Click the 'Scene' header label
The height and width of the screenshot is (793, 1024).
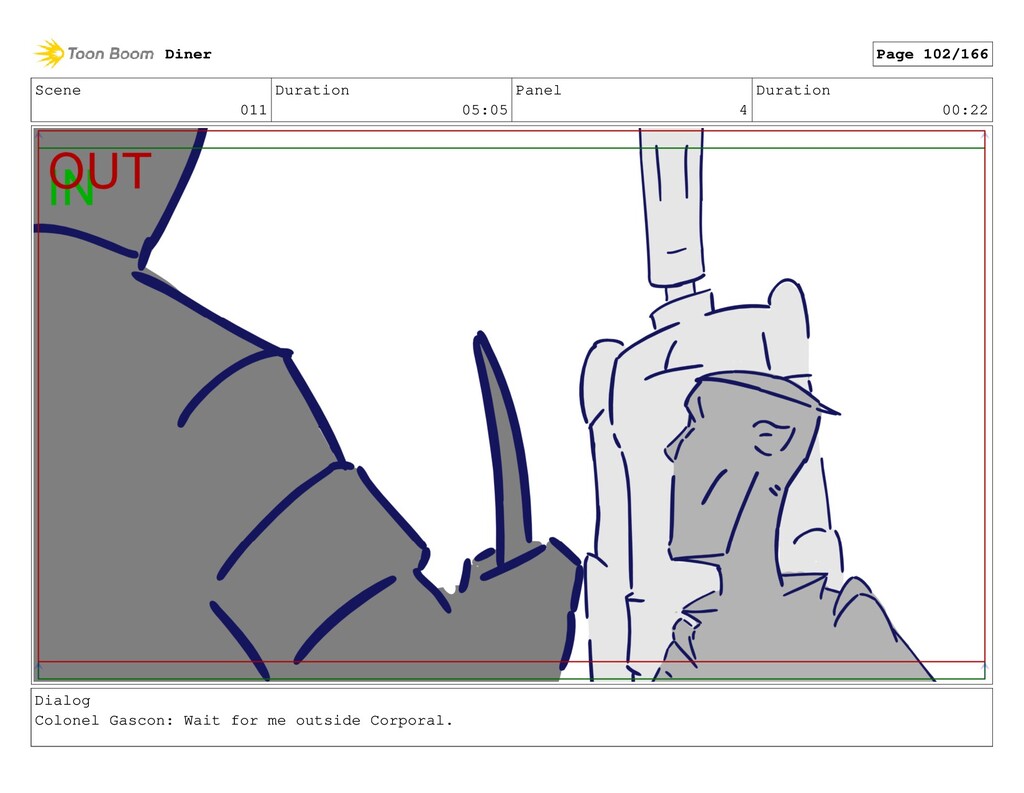(x=58, y=90)
